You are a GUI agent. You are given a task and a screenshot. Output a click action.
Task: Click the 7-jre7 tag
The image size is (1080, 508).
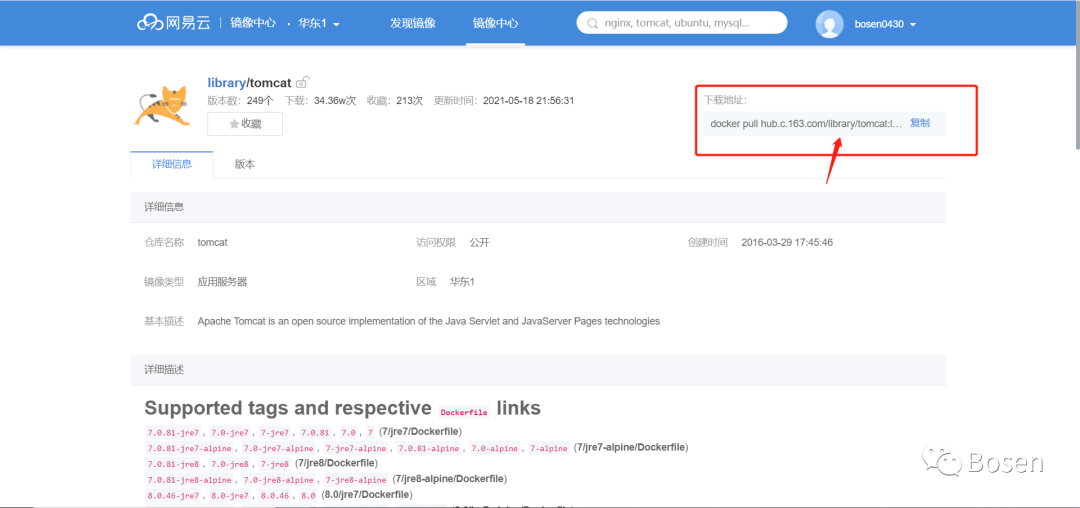(276, 432)
